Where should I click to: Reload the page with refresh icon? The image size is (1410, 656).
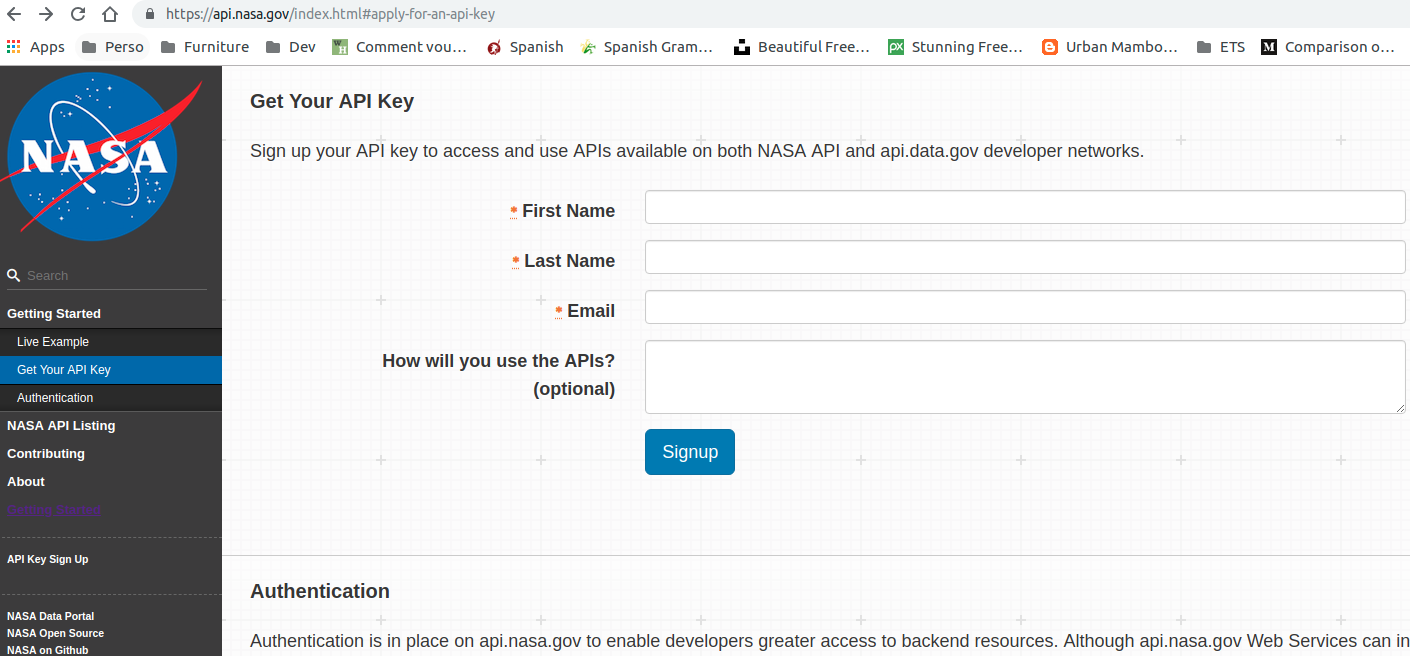click(77, 14)
